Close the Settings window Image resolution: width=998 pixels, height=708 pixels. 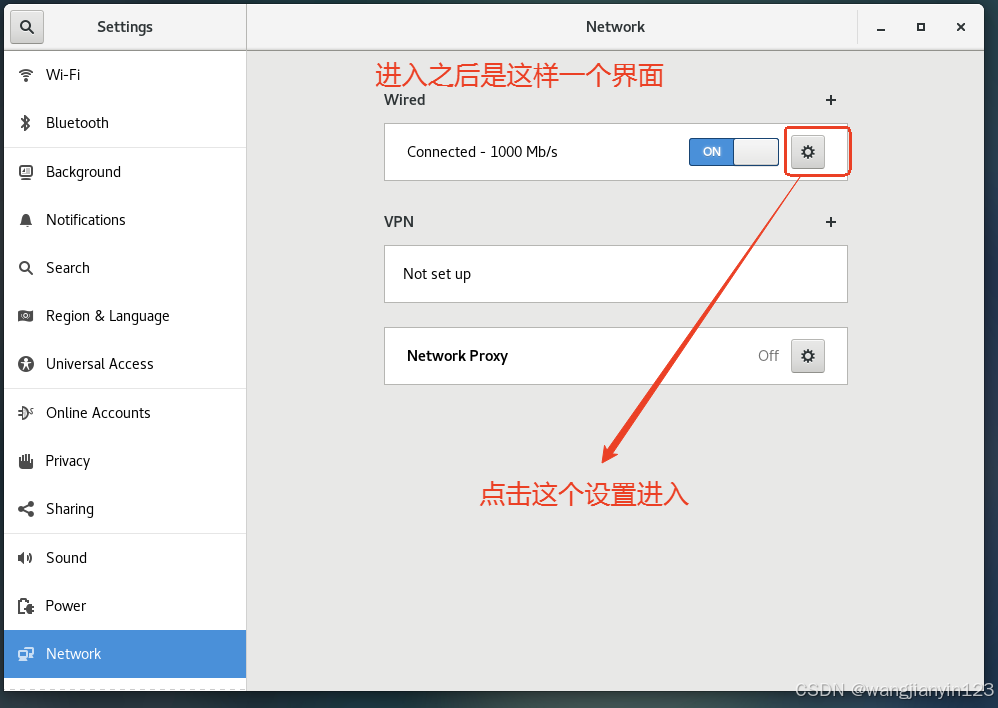(x=960, y=27)
